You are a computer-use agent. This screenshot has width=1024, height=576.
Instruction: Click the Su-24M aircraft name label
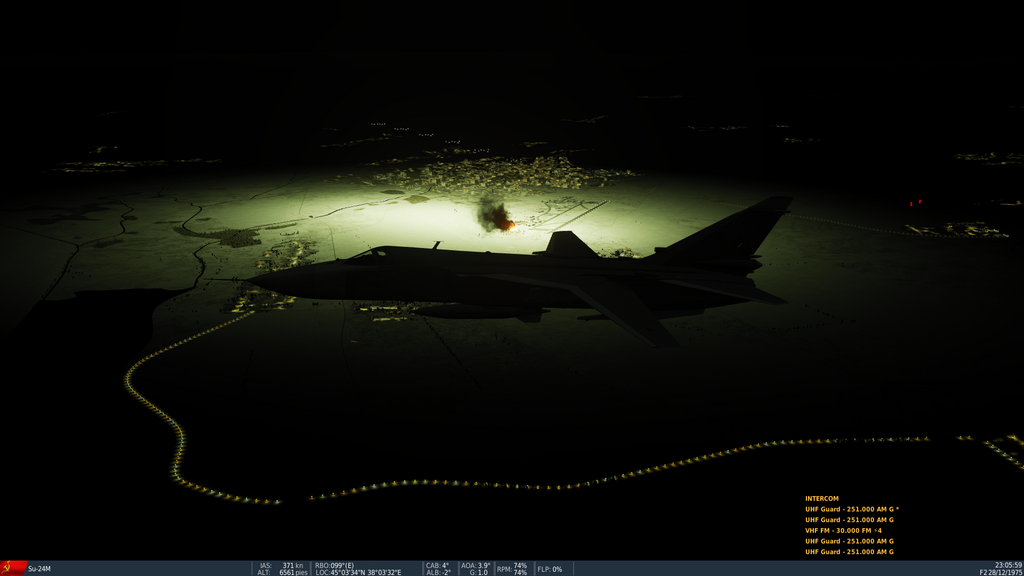(x=39, y=569)
